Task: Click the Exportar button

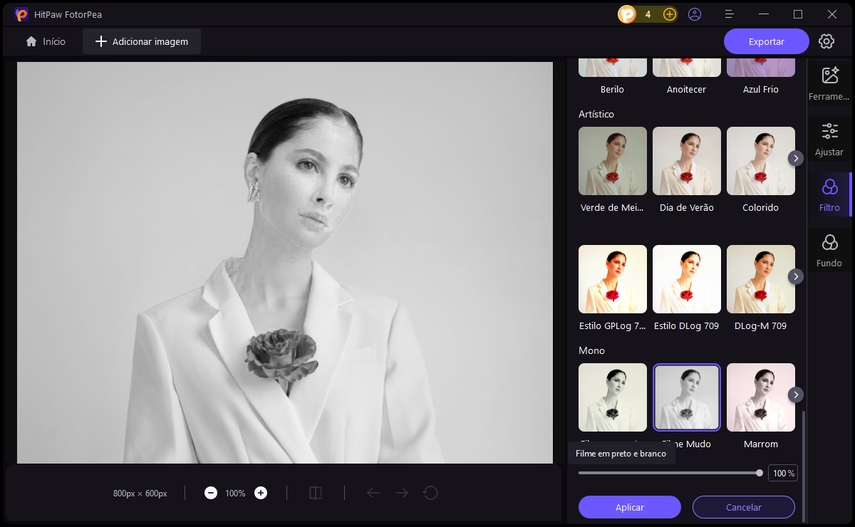Action: click(766, 41)
